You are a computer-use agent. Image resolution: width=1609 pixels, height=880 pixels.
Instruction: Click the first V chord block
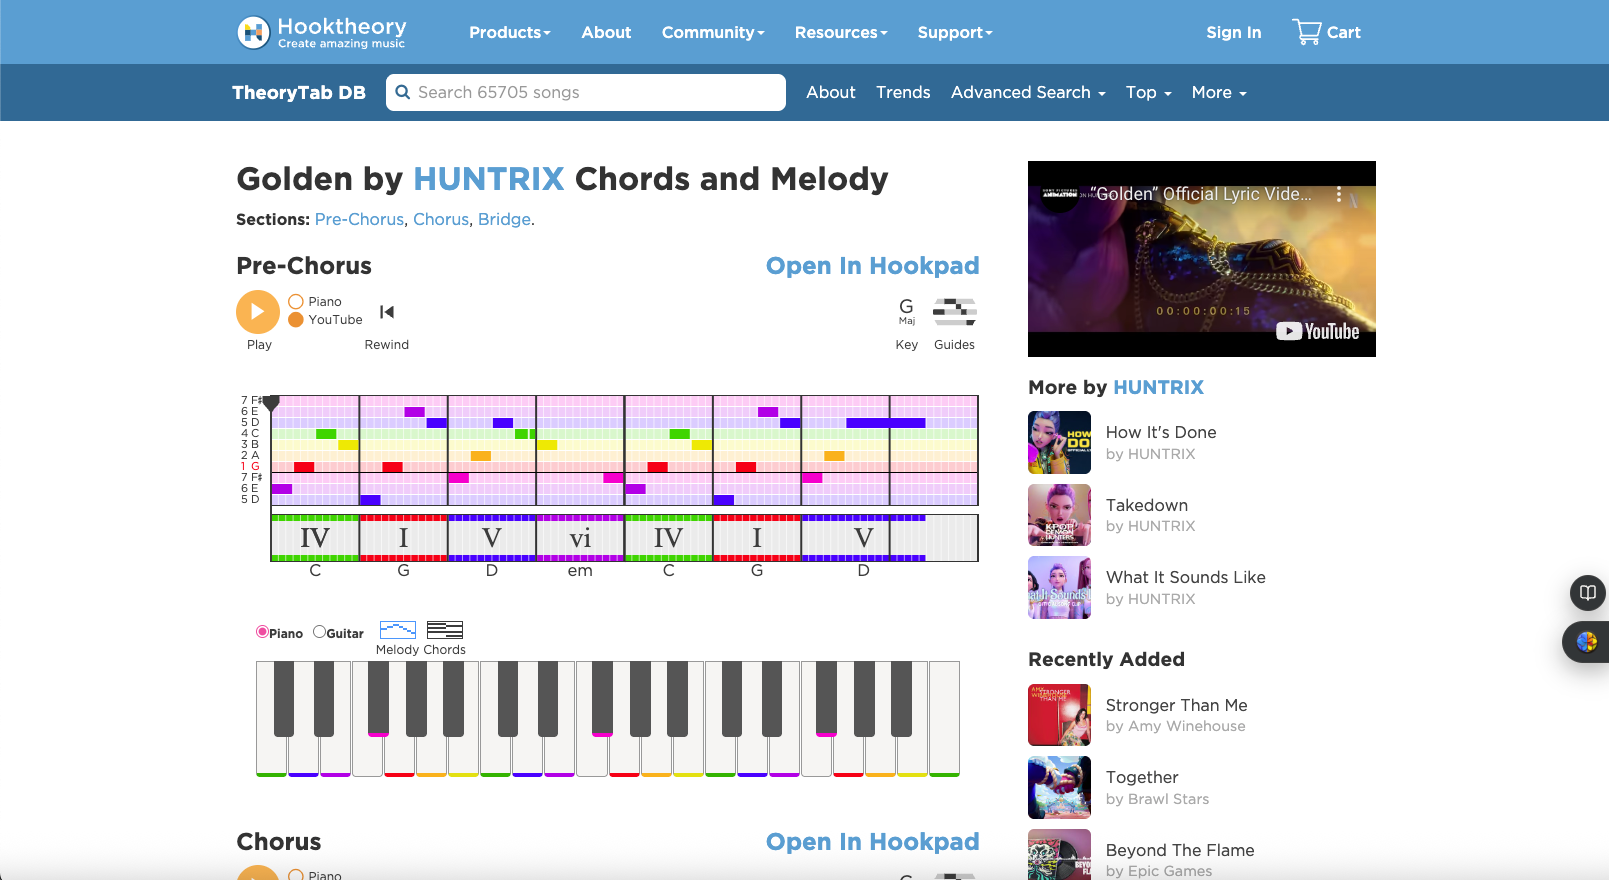tap(492, 538)
